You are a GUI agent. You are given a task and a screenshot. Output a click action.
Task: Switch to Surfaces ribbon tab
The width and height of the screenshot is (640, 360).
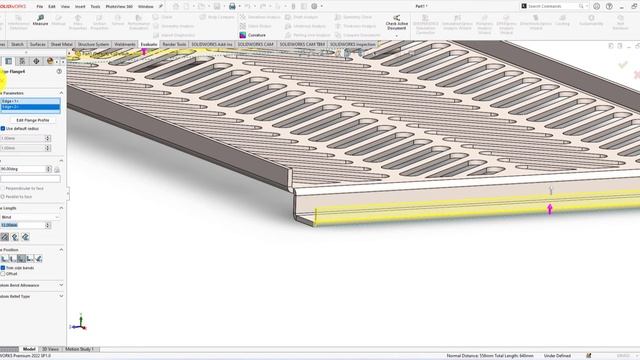pos(38,44)
